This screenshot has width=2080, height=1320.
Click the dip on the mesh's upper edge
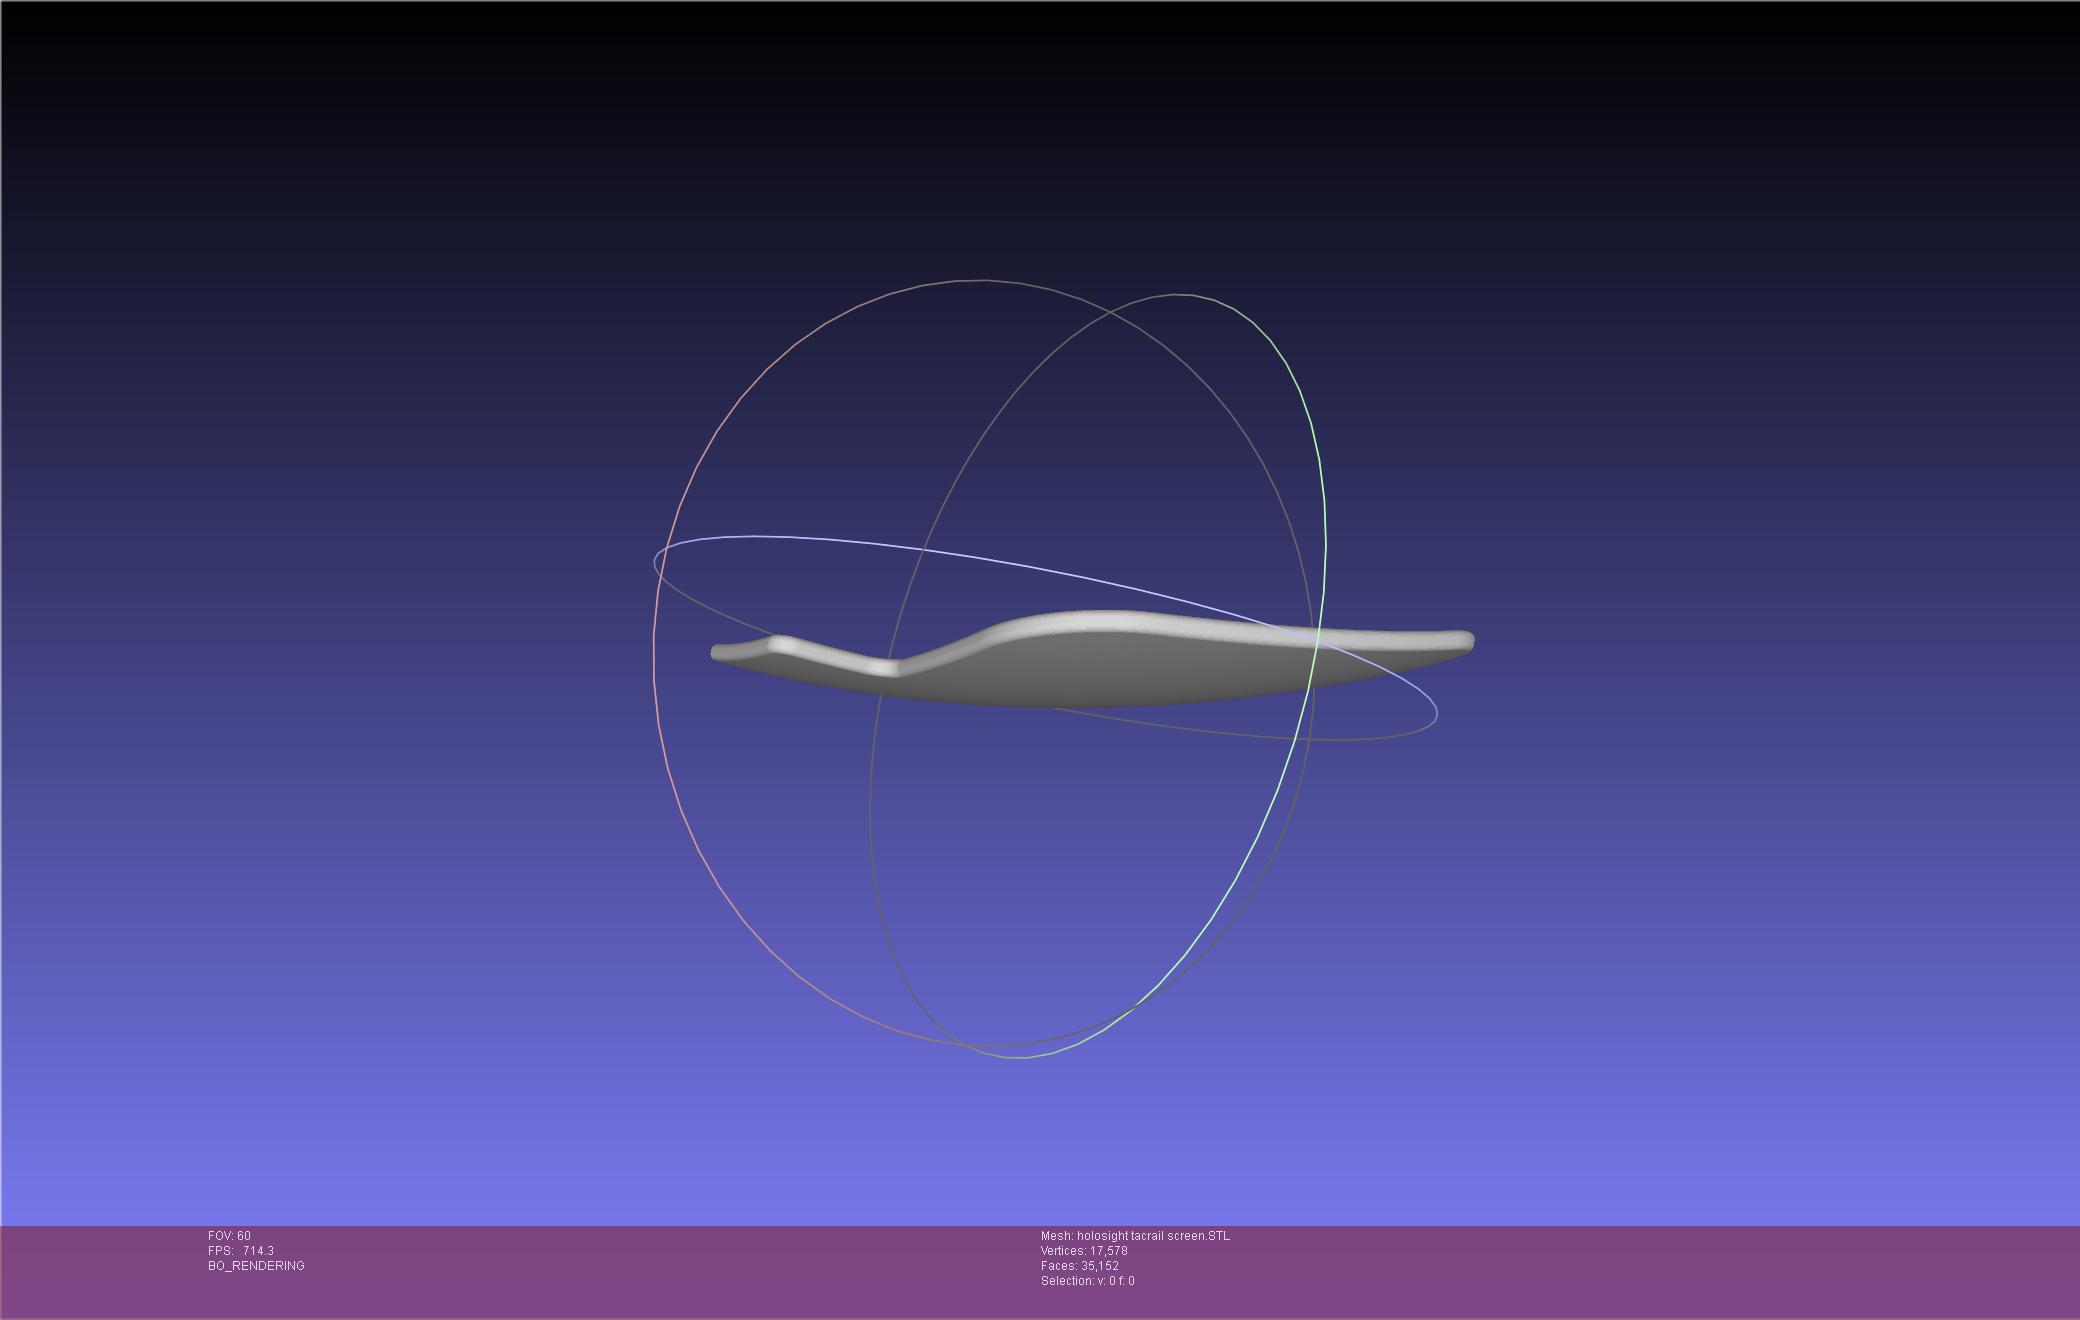(x=886, y=666)
